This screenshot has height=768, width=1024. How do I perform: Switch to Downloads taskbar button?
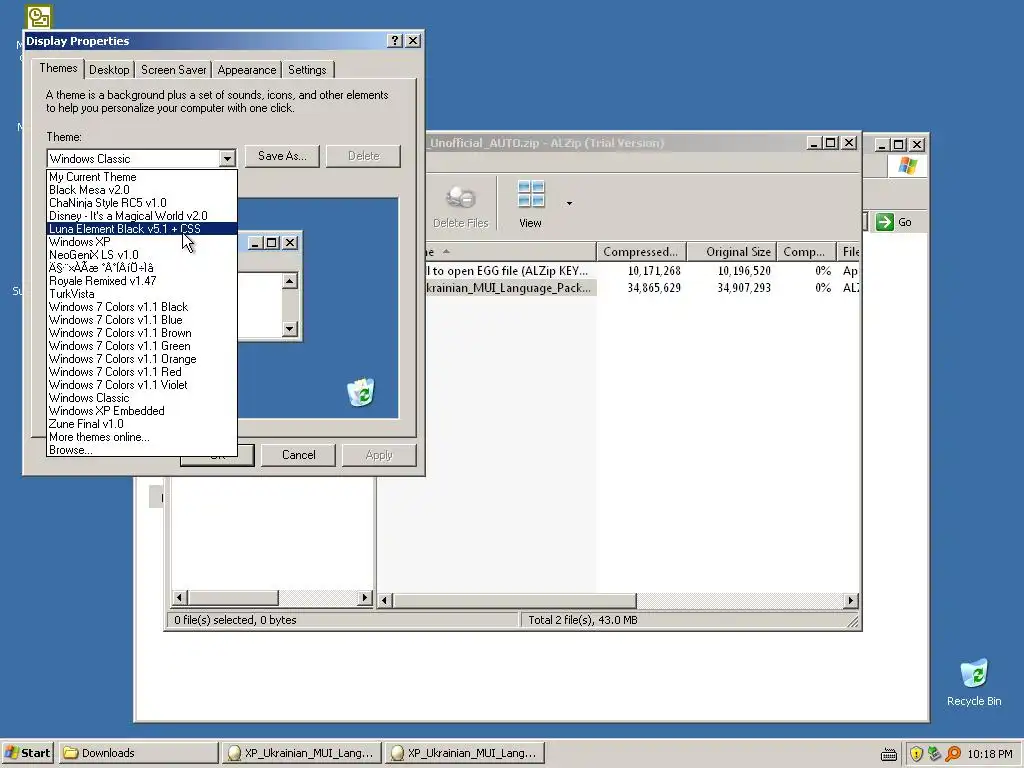pyautogui.click(x=138, y=753)
